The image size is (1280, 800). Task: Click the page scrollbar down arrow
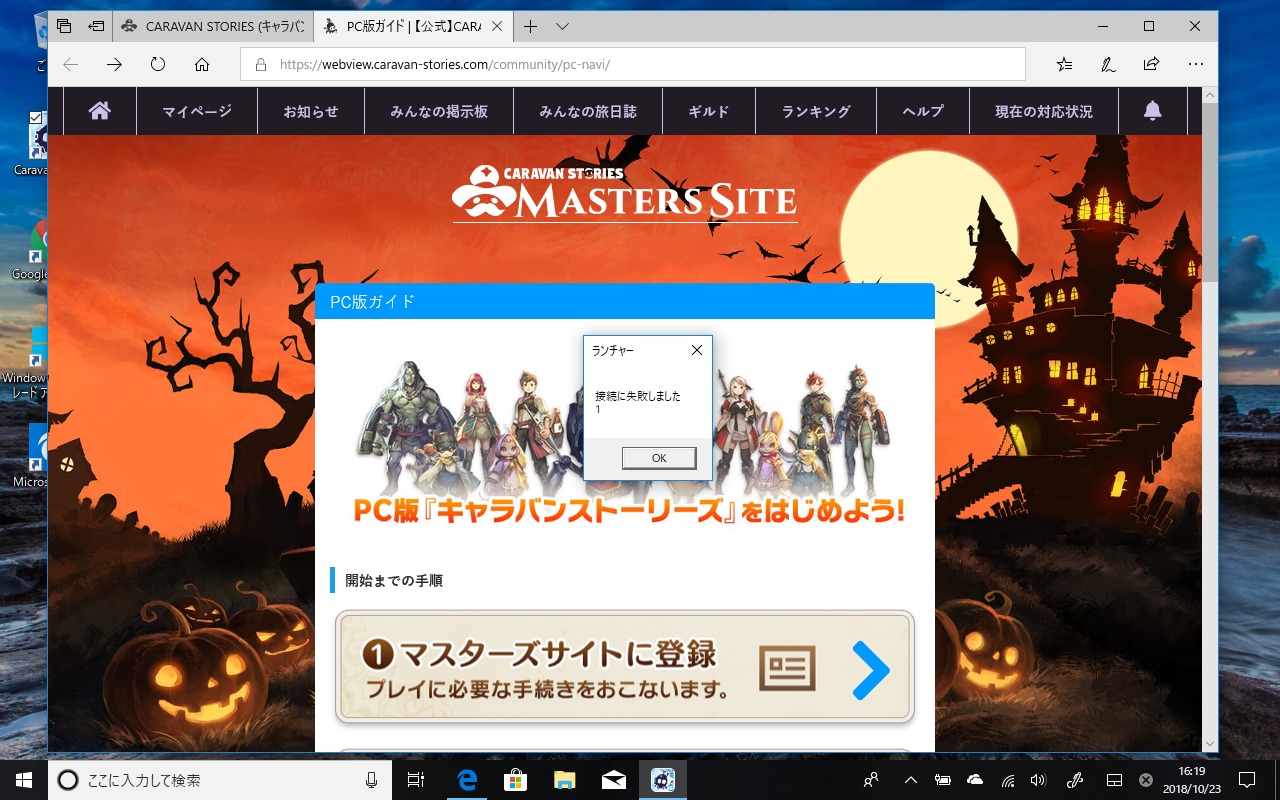click(x=1210, y=744)
